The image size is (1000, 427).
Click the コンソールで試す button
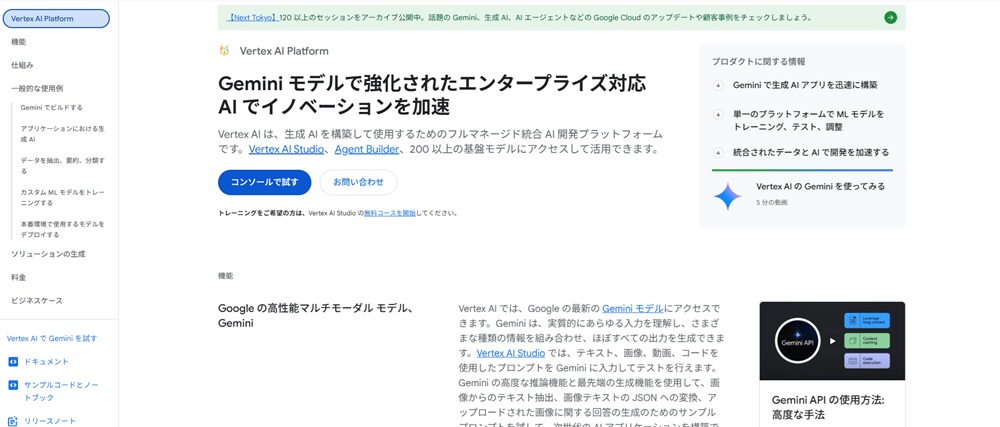[264, 182]
